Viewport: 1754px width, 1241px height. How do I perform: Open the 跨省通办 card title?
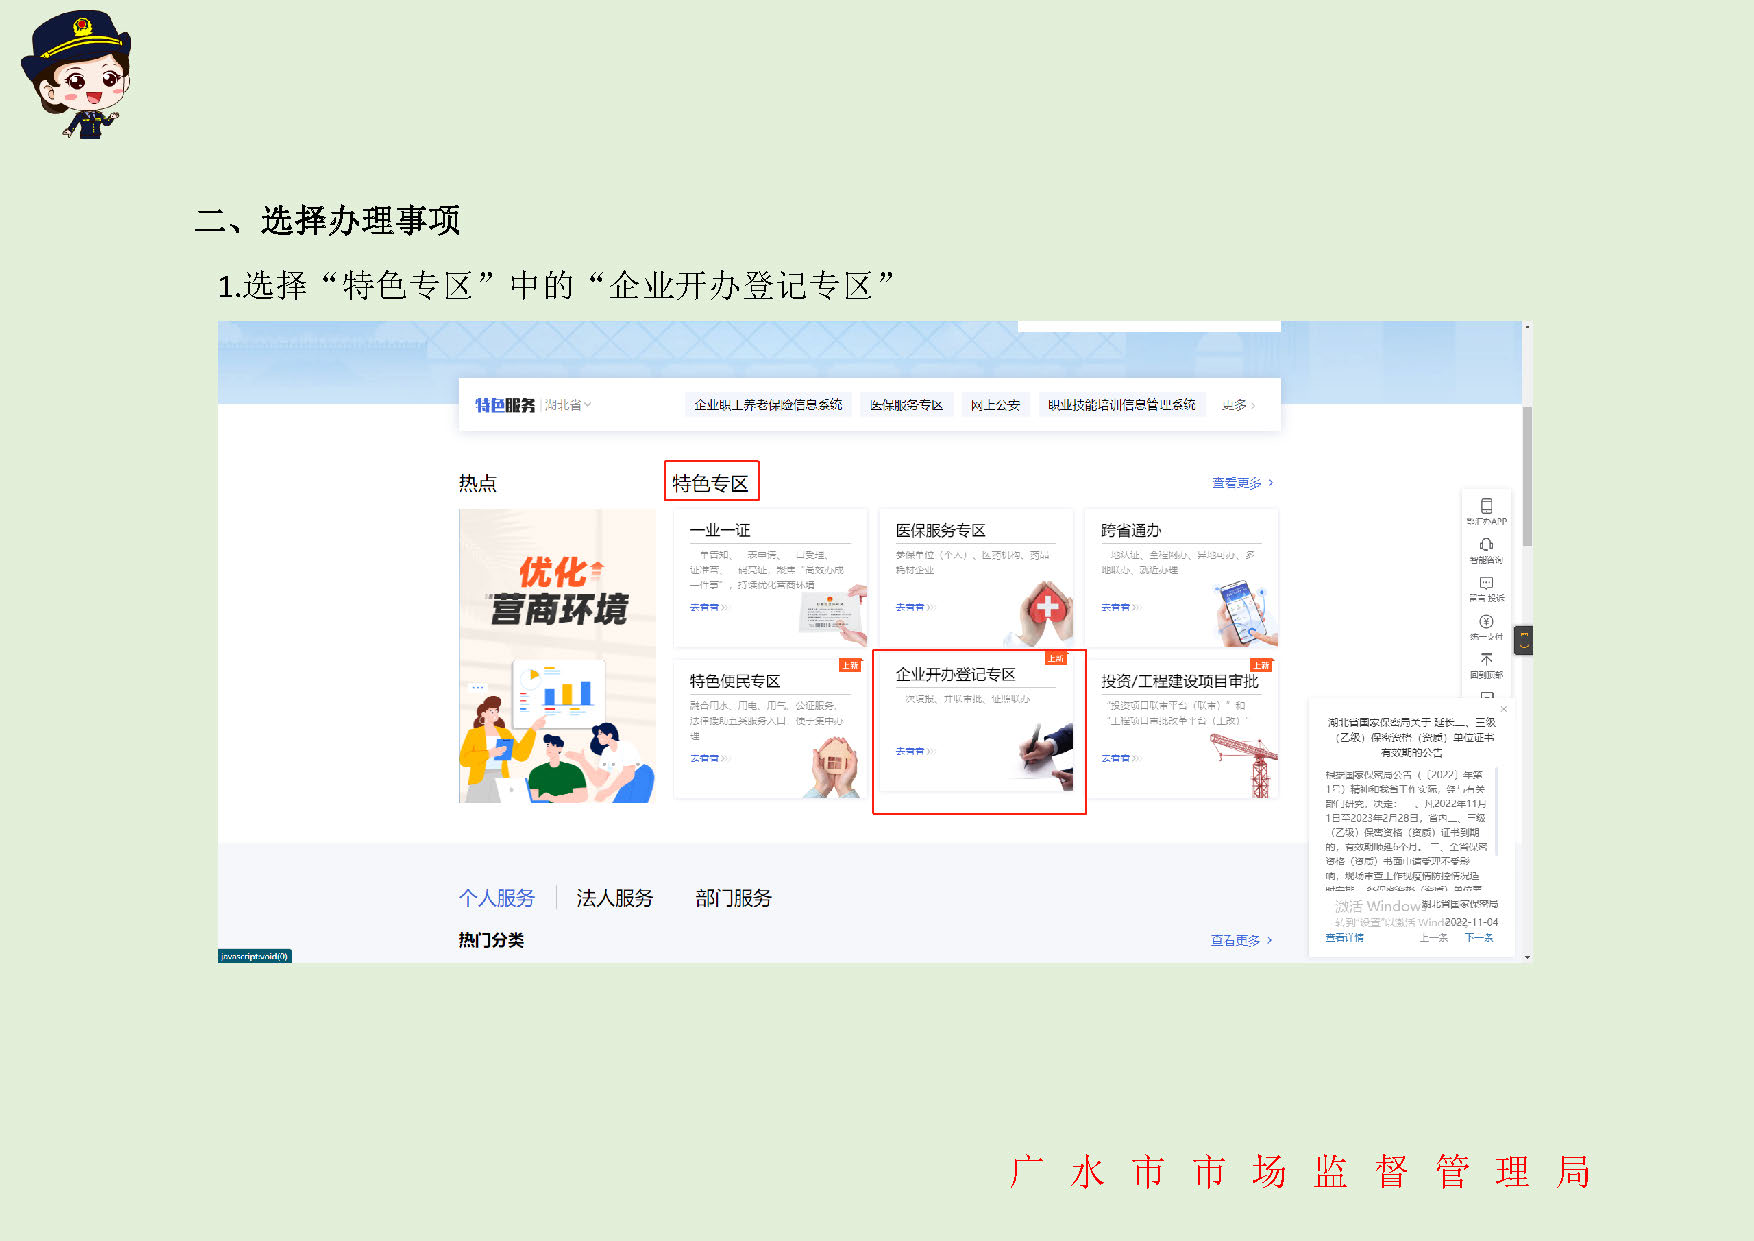tap(1131, 531)
